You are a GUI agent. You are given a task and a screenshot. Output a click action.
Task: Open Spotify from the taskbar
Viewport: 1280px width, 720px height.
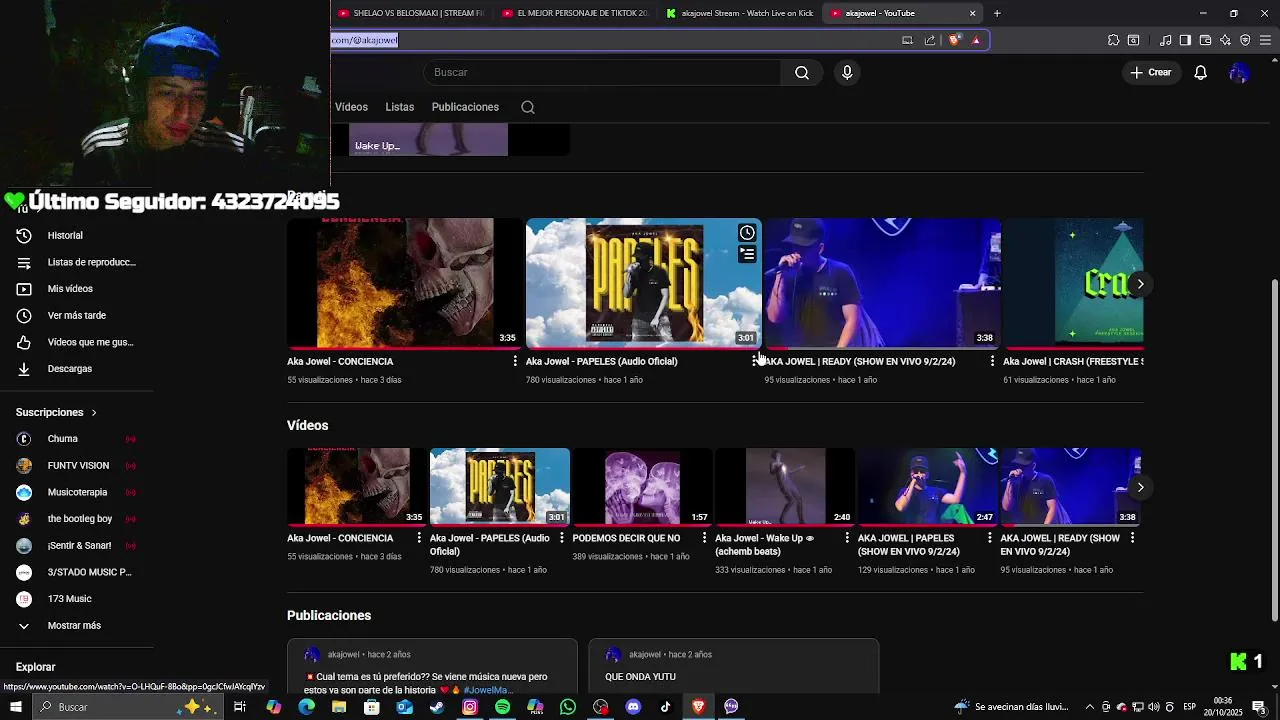pyautogui.click(x=502, y=707)
